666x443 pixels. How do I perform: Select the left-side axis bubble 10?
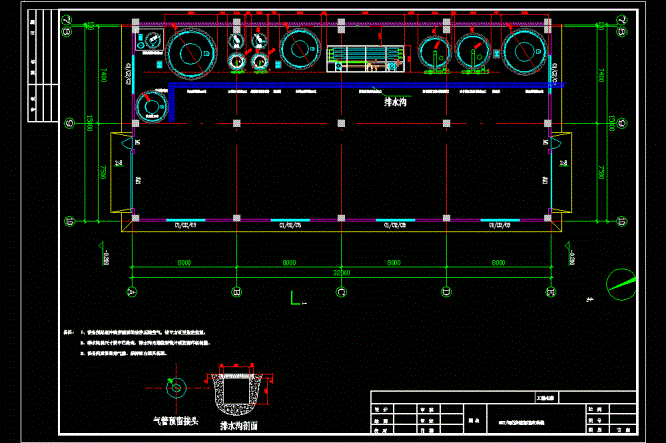(69, 221)
